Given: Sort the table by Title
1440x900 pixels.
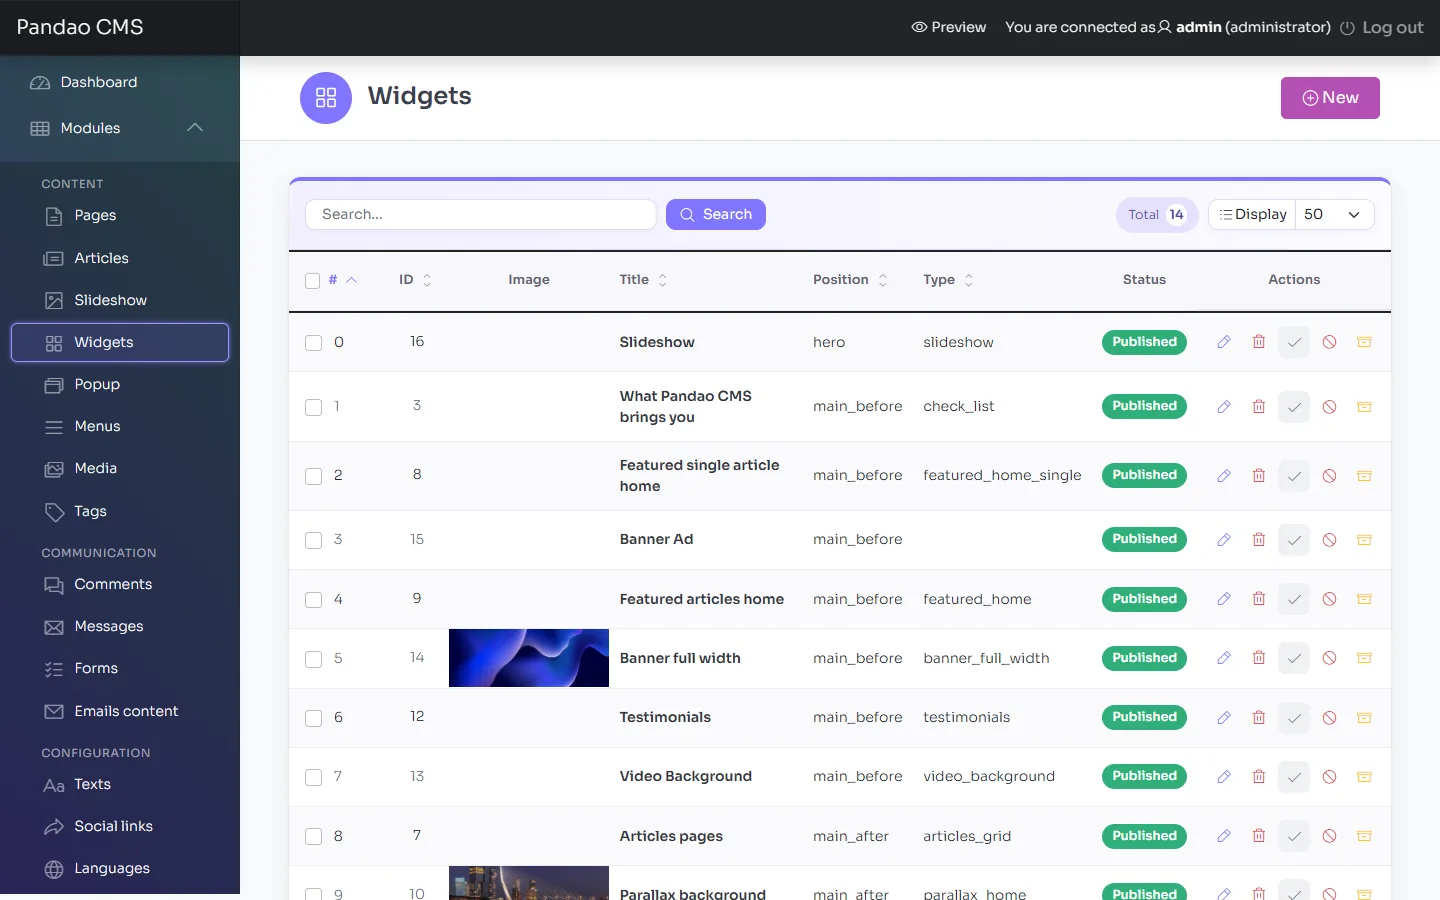Looking at the screenshot, I should (643, 280).
